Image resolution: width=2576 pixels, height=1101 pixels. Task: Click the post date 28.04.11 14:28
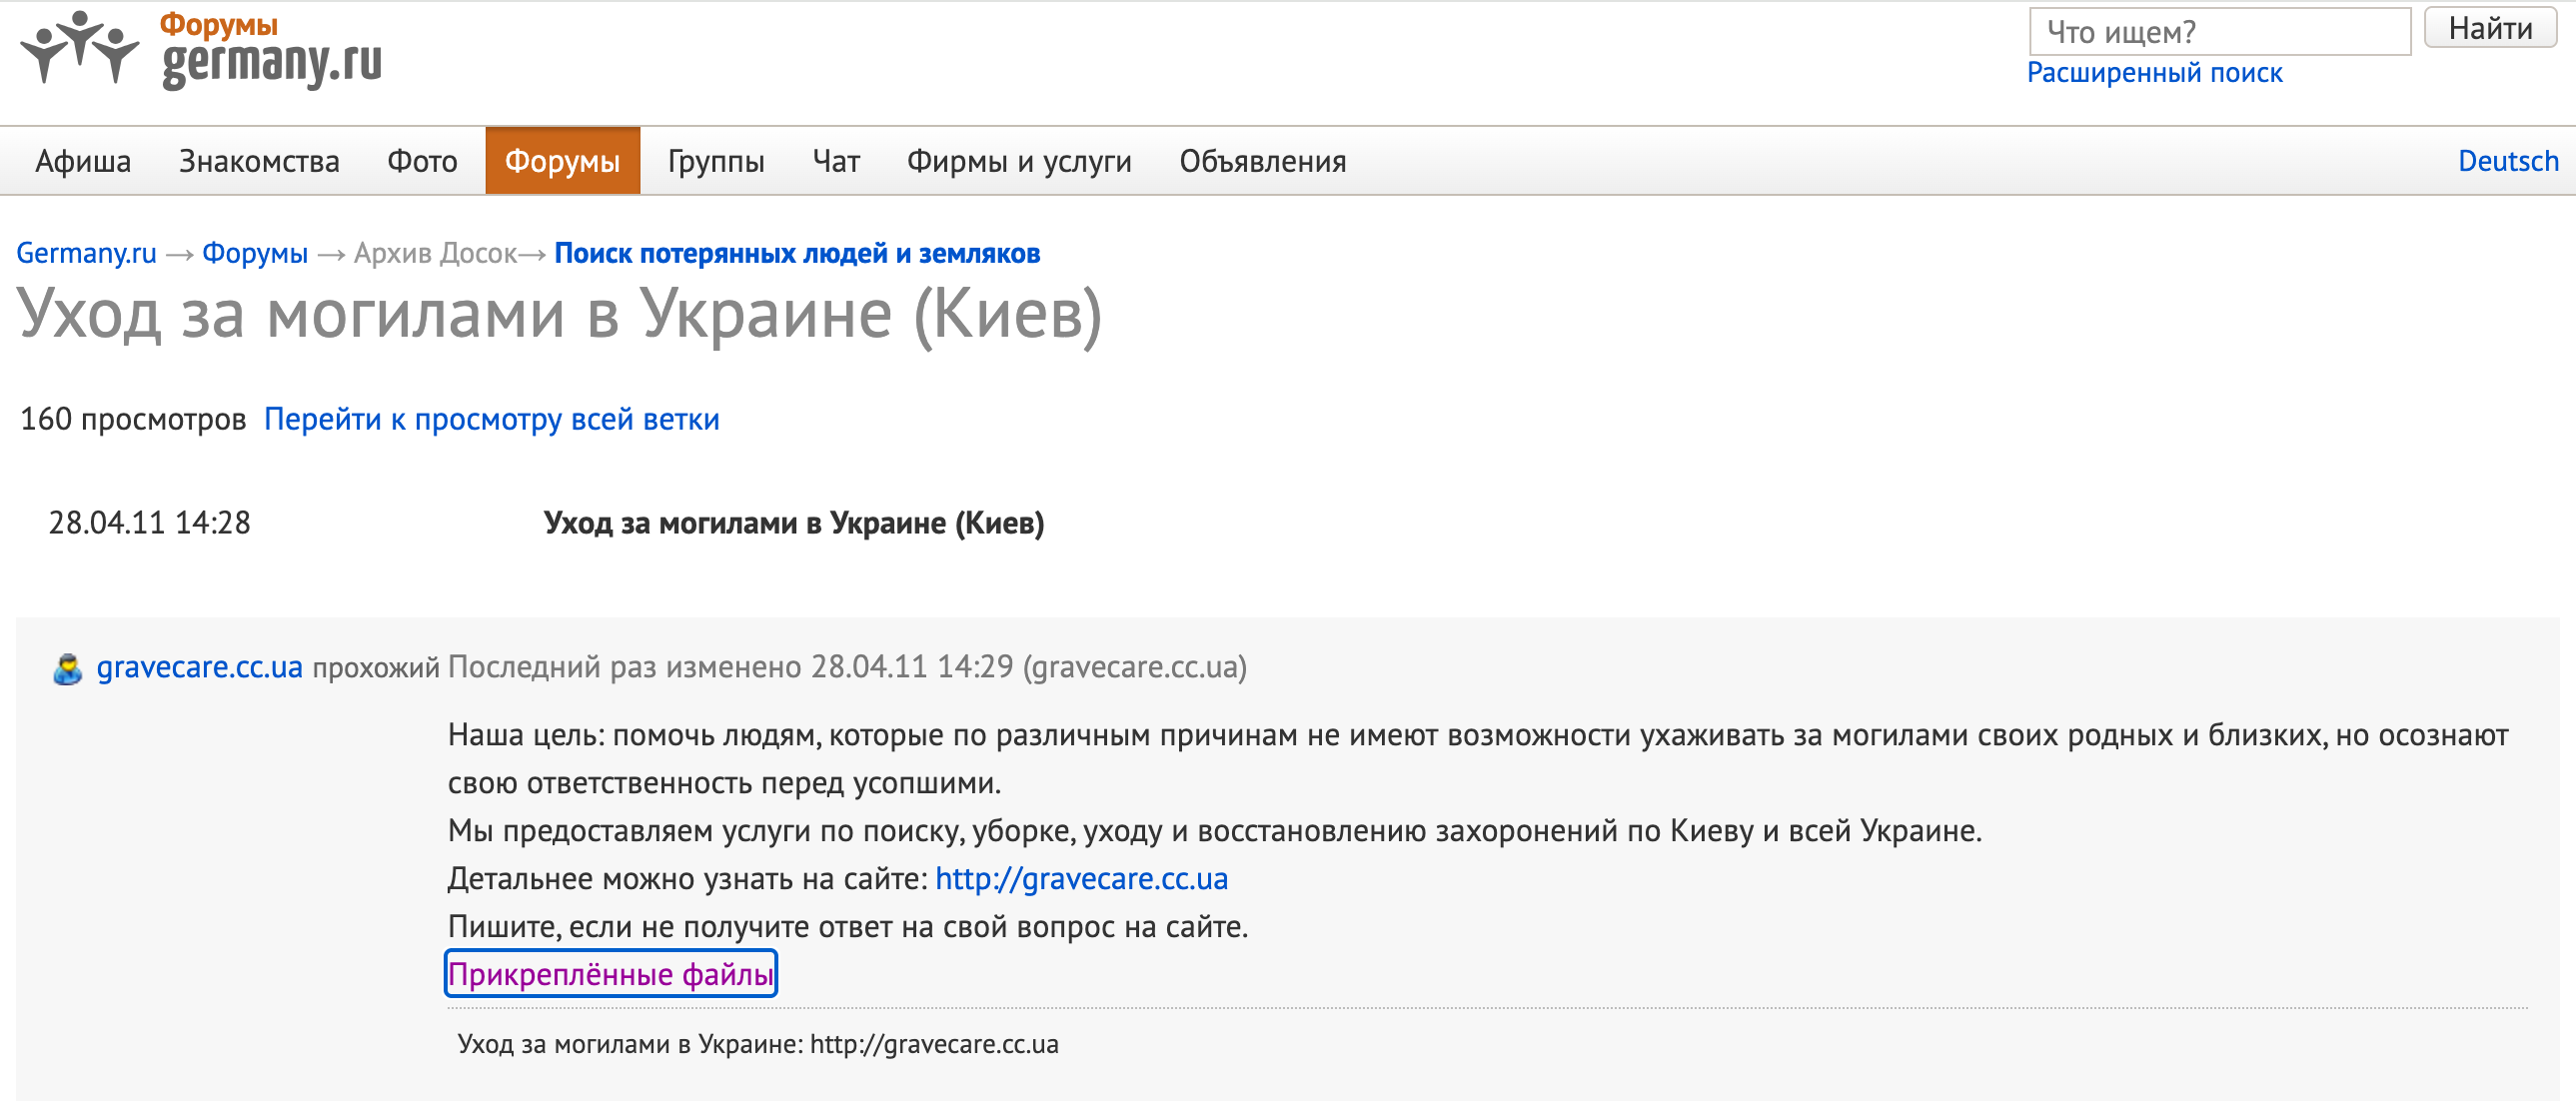click(x=150, y=523)
